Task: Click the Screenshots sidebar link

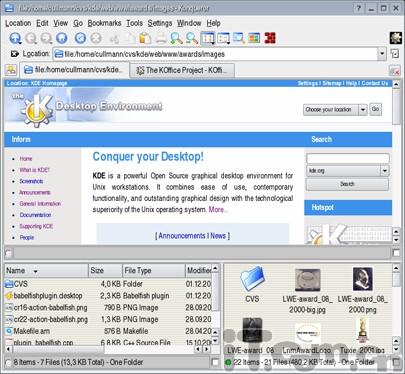Action: (31, 181)
